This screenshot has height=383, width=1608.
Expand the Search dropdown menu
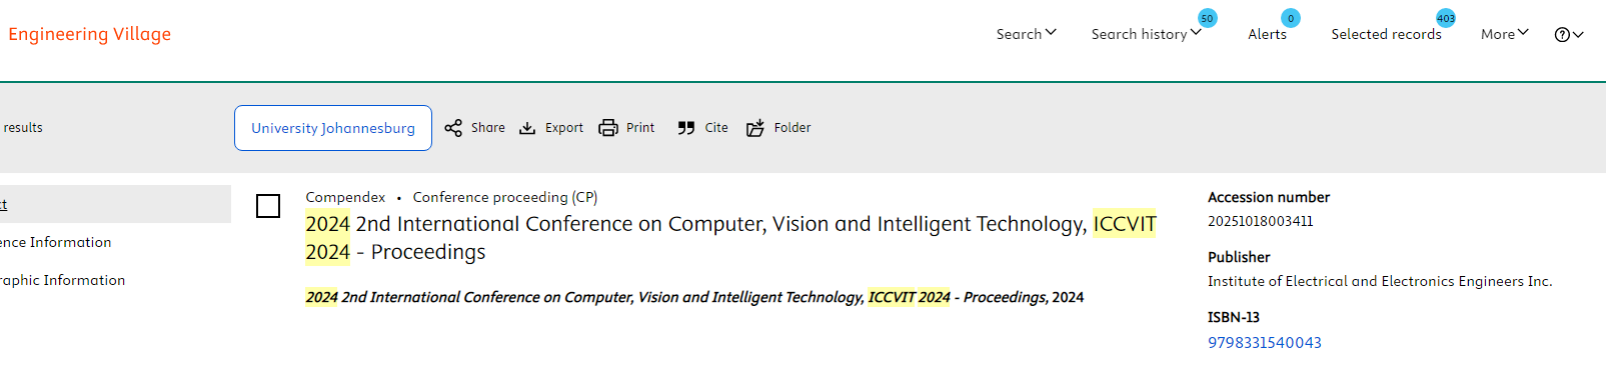[1026, 34]
